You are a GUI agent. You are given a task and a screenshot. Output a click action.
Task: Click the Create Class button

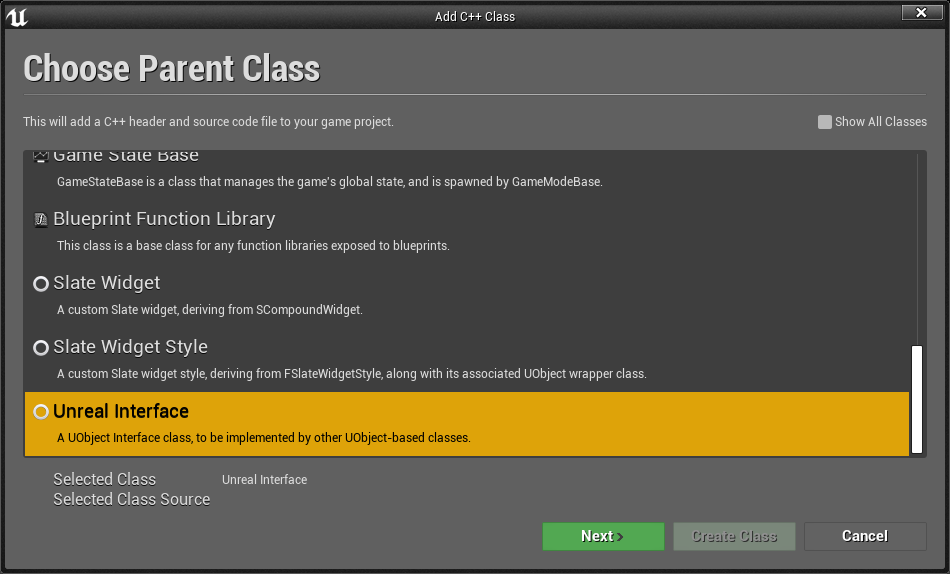tap(734, 536)
